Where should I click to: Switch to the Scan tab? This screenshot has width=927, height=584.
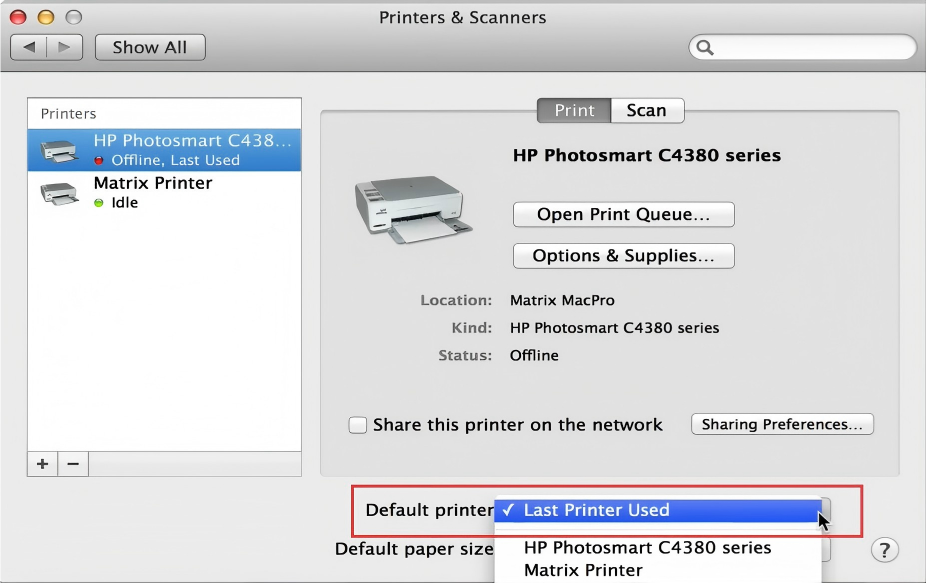click(x=646, y=111)
